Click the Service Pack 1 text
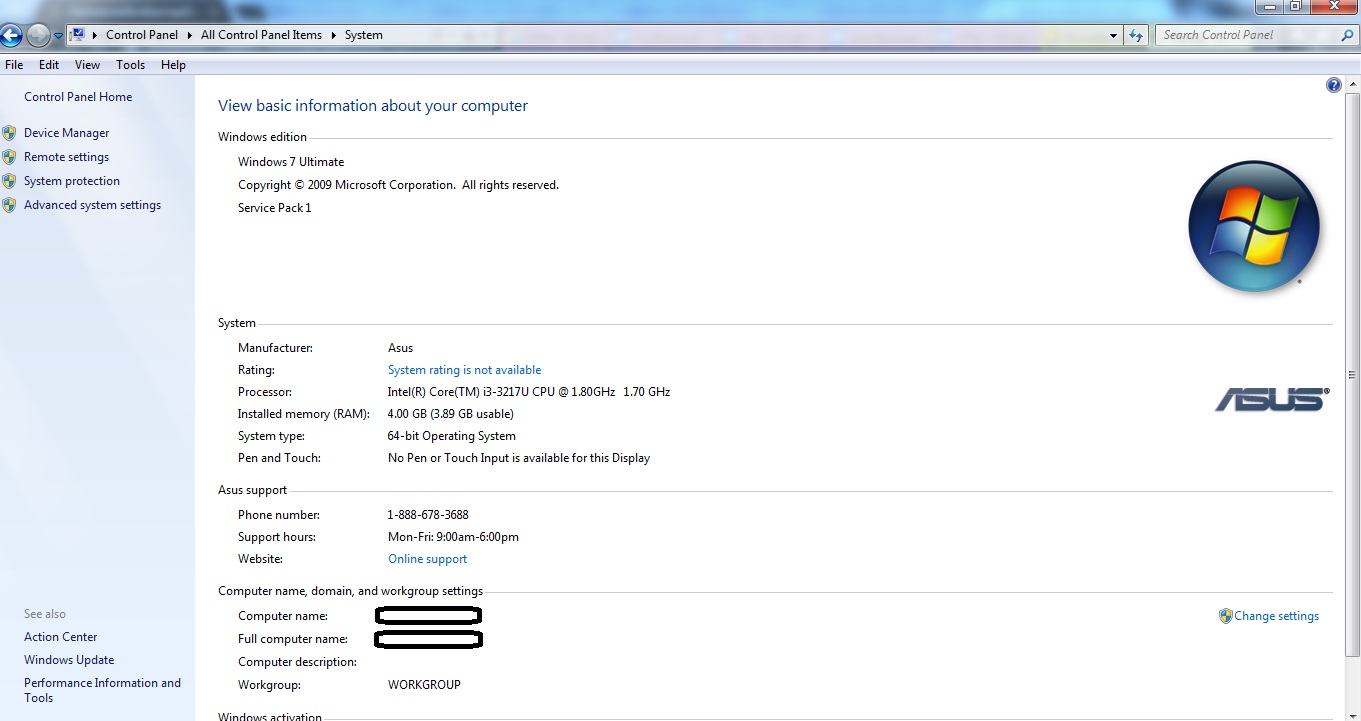 click(275, 208)
